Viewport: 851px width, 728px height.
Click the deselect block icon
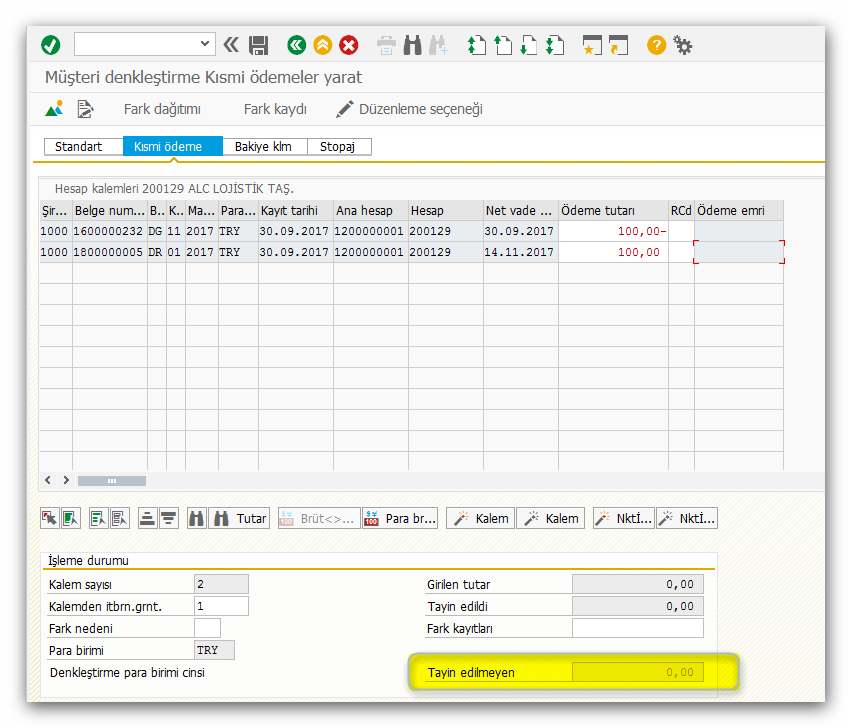tap(120, 518)
